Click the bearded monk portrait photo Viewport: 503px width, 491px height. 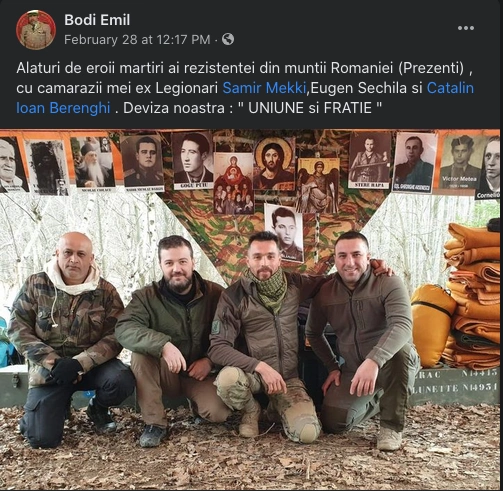click(x=93, y=164)
